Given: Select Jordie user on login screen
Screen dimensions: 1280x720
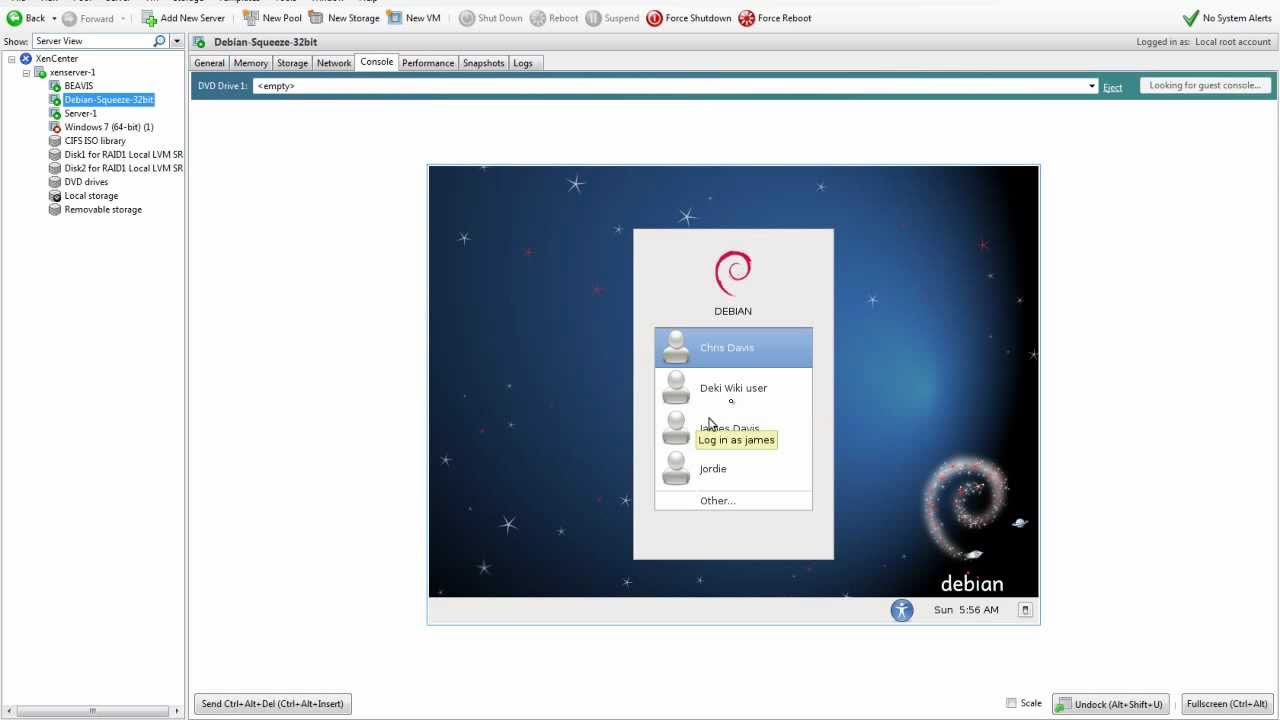Looking at the screenshot, I should pyautogui.click(x=733, y=469).
